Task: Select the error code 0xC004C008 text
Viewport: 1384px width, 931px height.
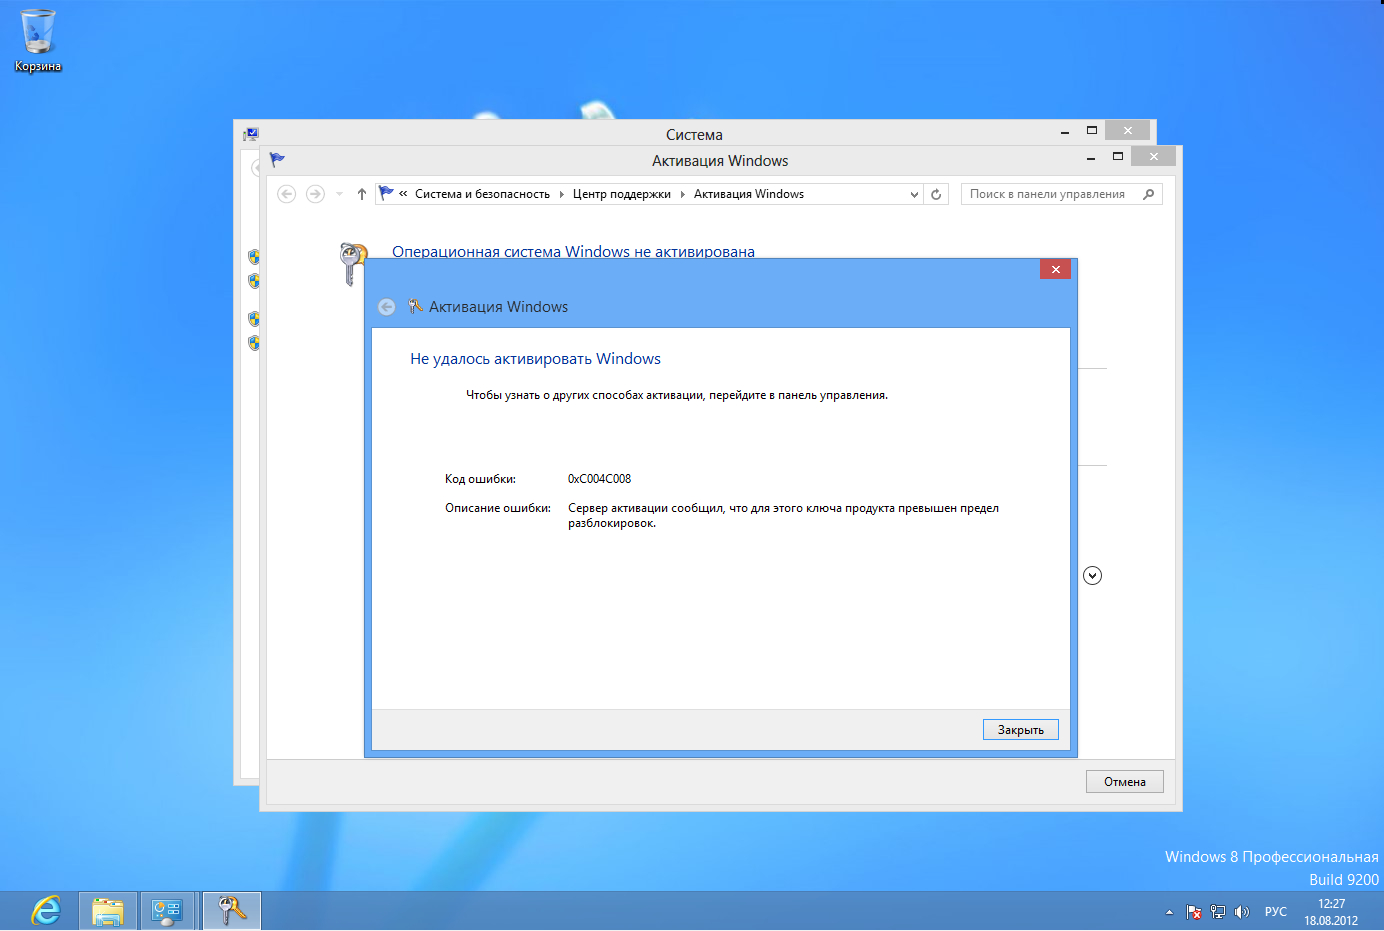Action: [x=599, y=479]
